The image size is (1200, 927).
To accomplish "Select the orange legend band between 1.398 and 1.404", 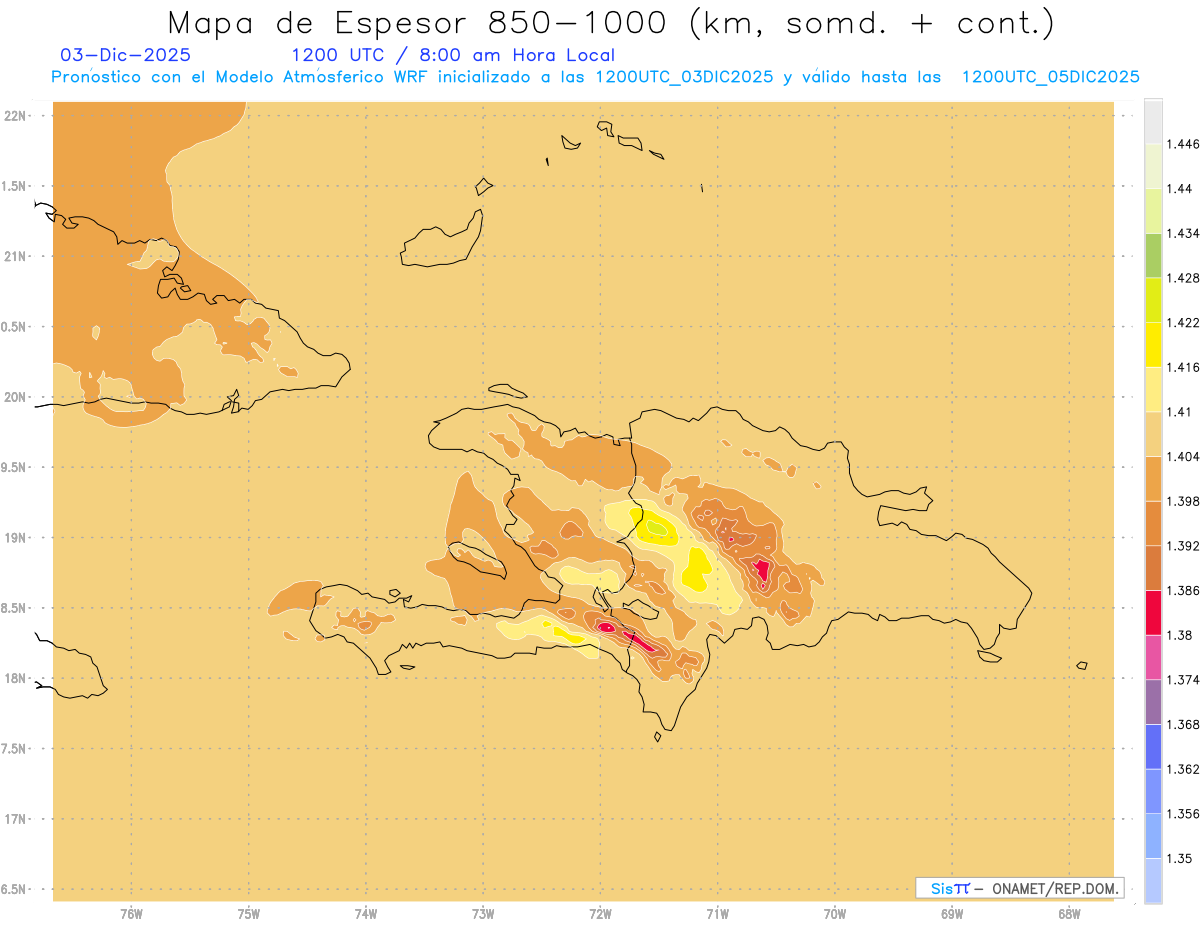I will 1153,478.
